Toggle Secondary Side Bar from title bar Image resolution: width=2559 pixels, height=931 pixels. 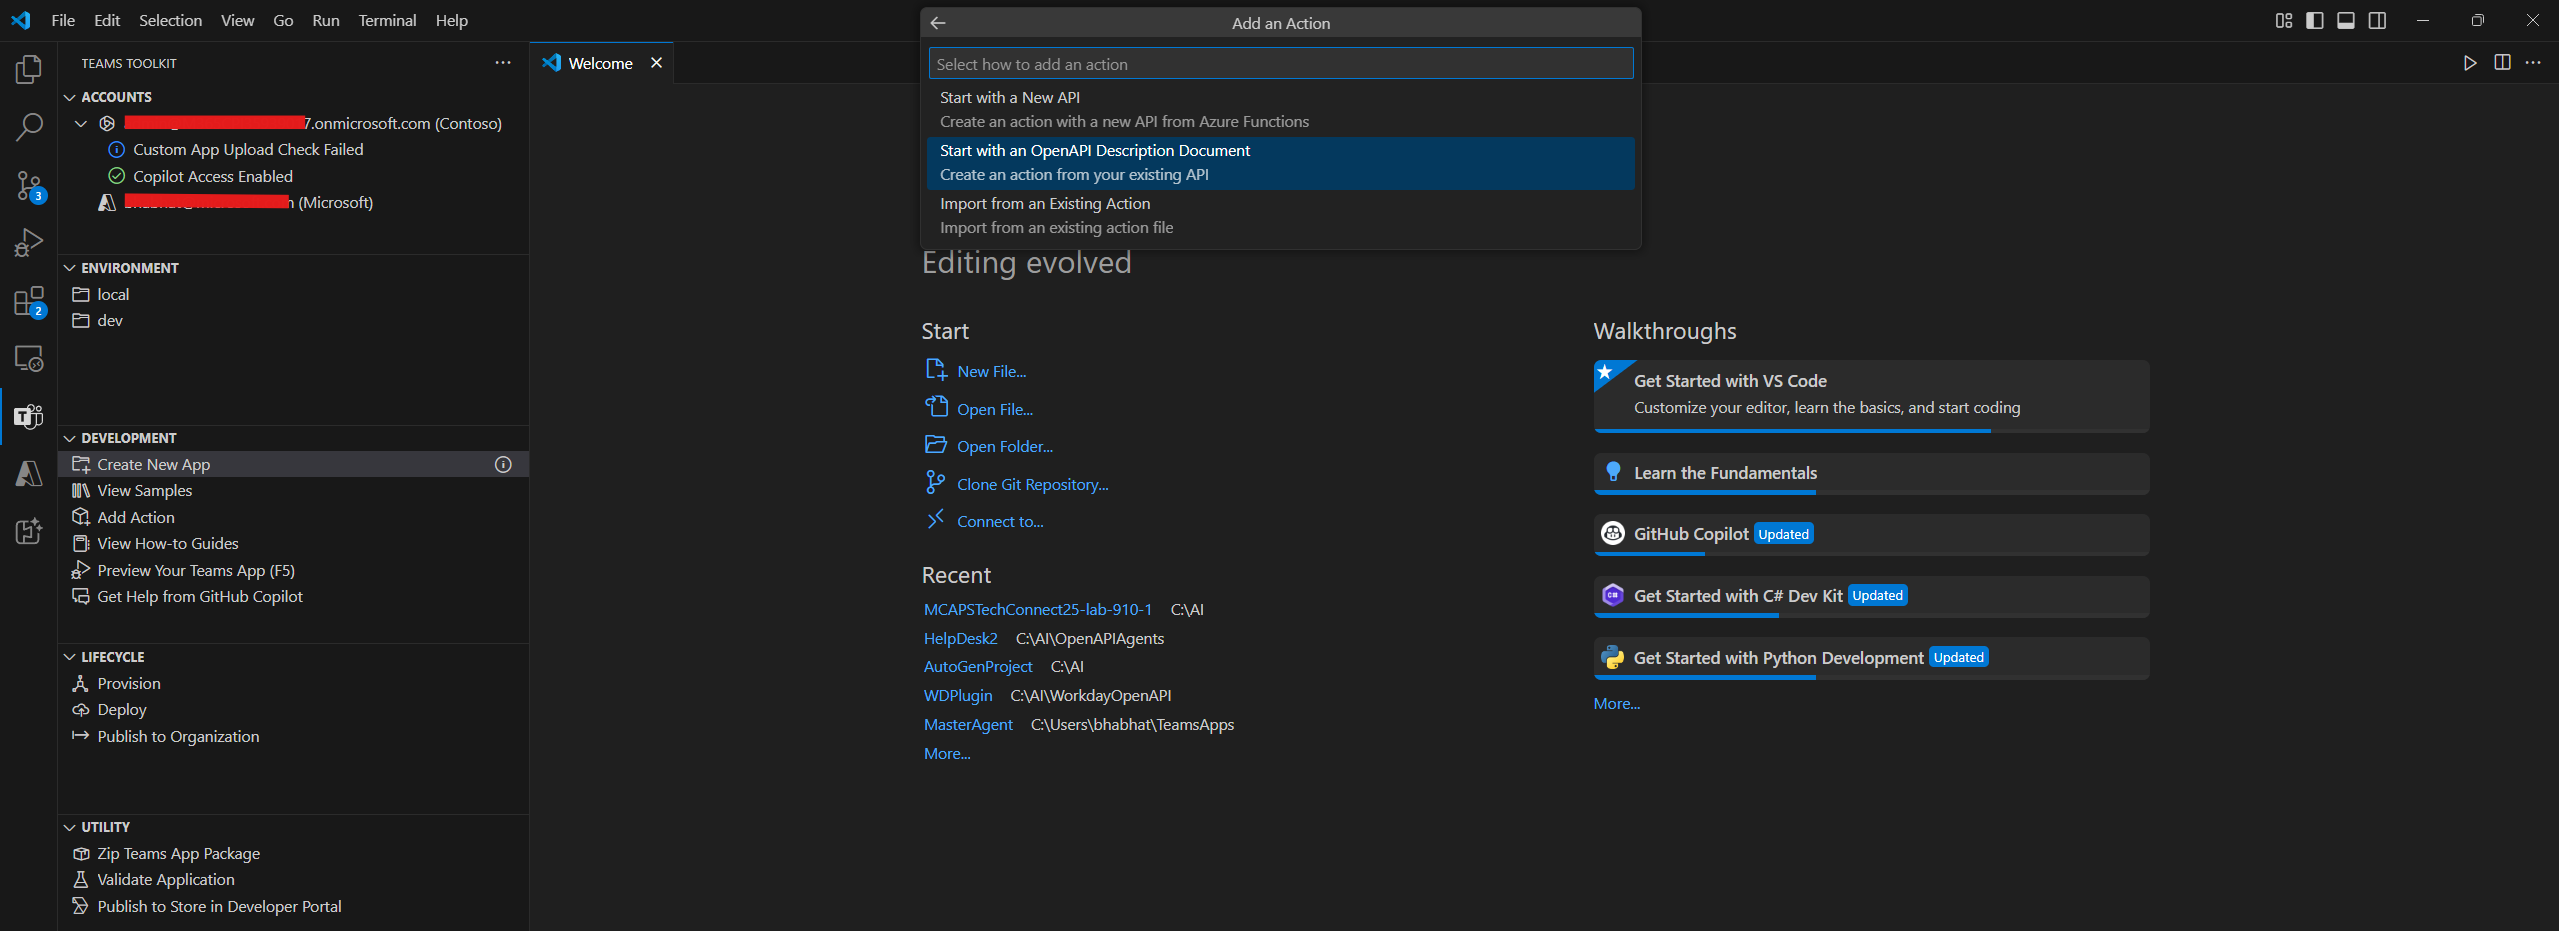tap(2377, 21)
